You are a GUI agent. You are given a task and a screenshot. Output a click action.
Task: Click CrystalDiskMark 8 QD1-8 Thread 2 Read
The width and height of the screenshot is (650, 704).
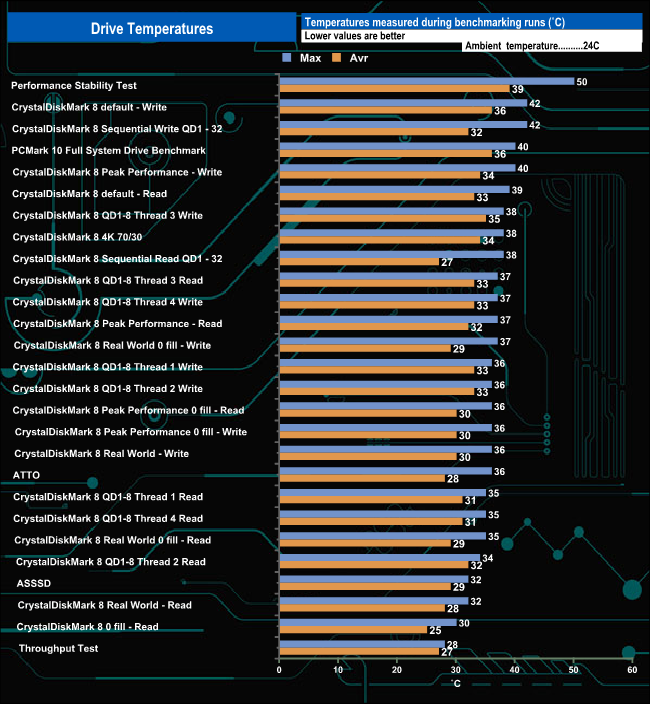[111, 562]
